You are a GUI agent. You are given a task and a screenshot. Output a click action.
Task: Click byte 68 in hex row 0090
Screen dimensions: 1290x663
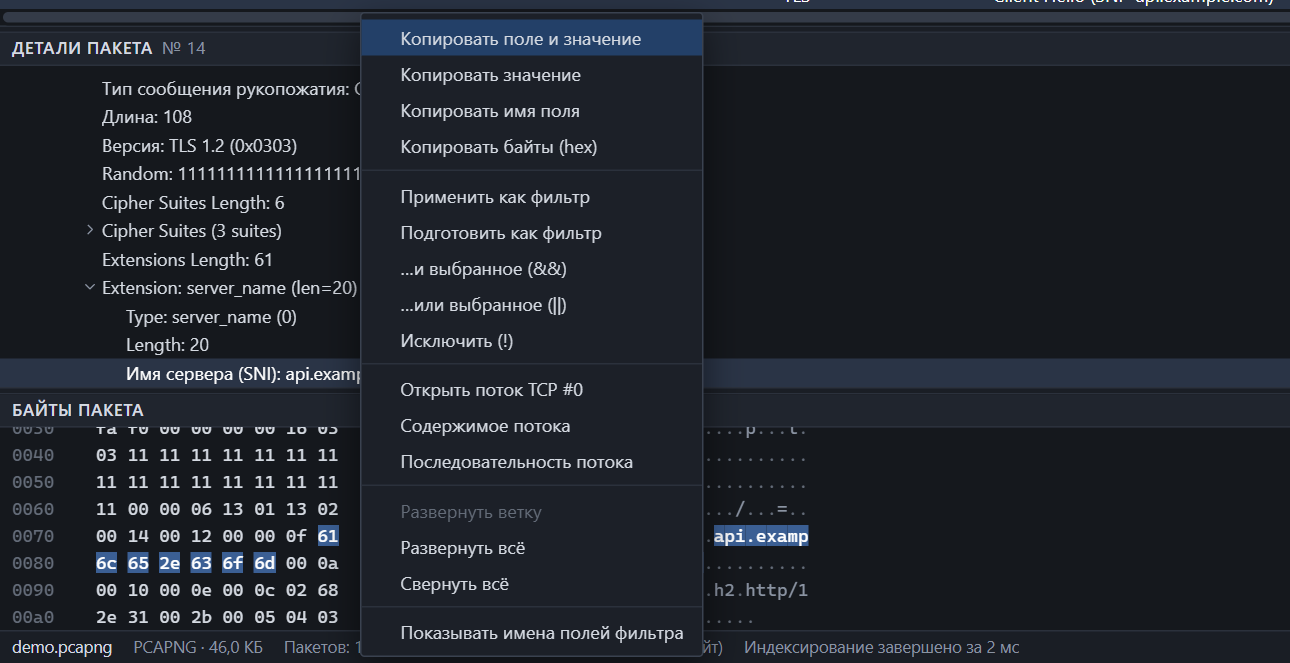[x=328, y=590]
